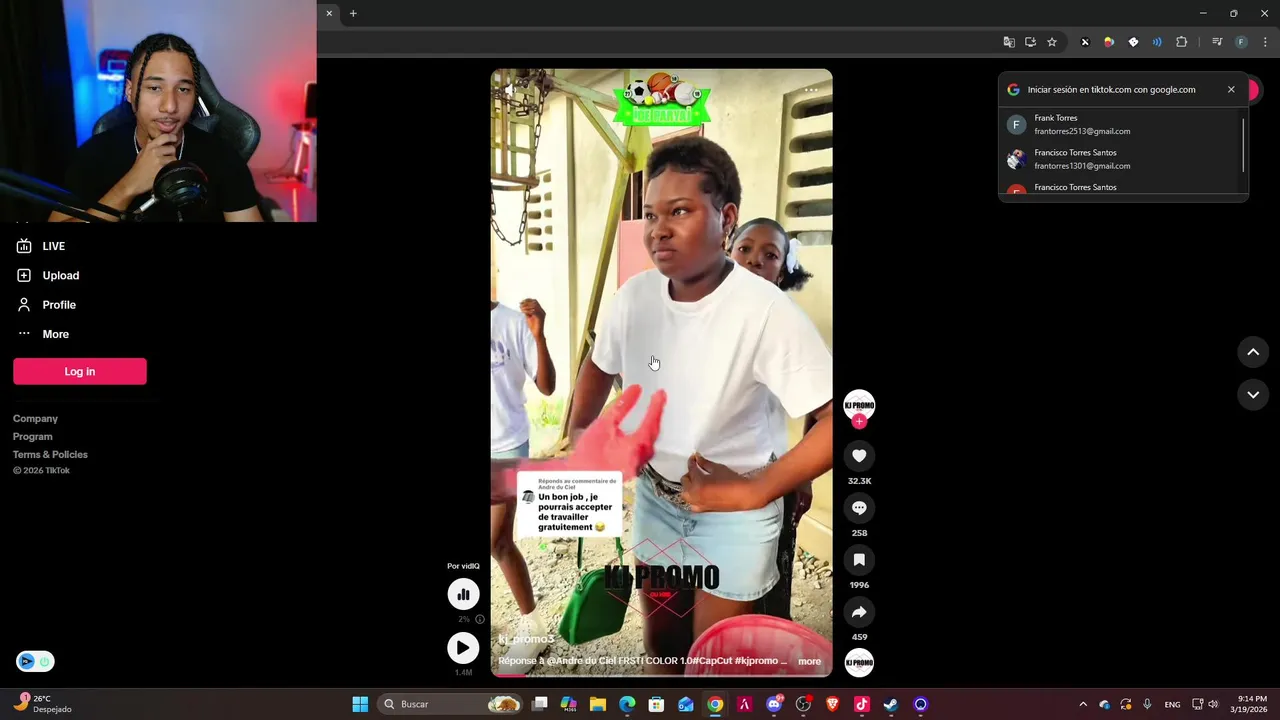Click the blue pill extension widget toggle

tap(35, 661)
